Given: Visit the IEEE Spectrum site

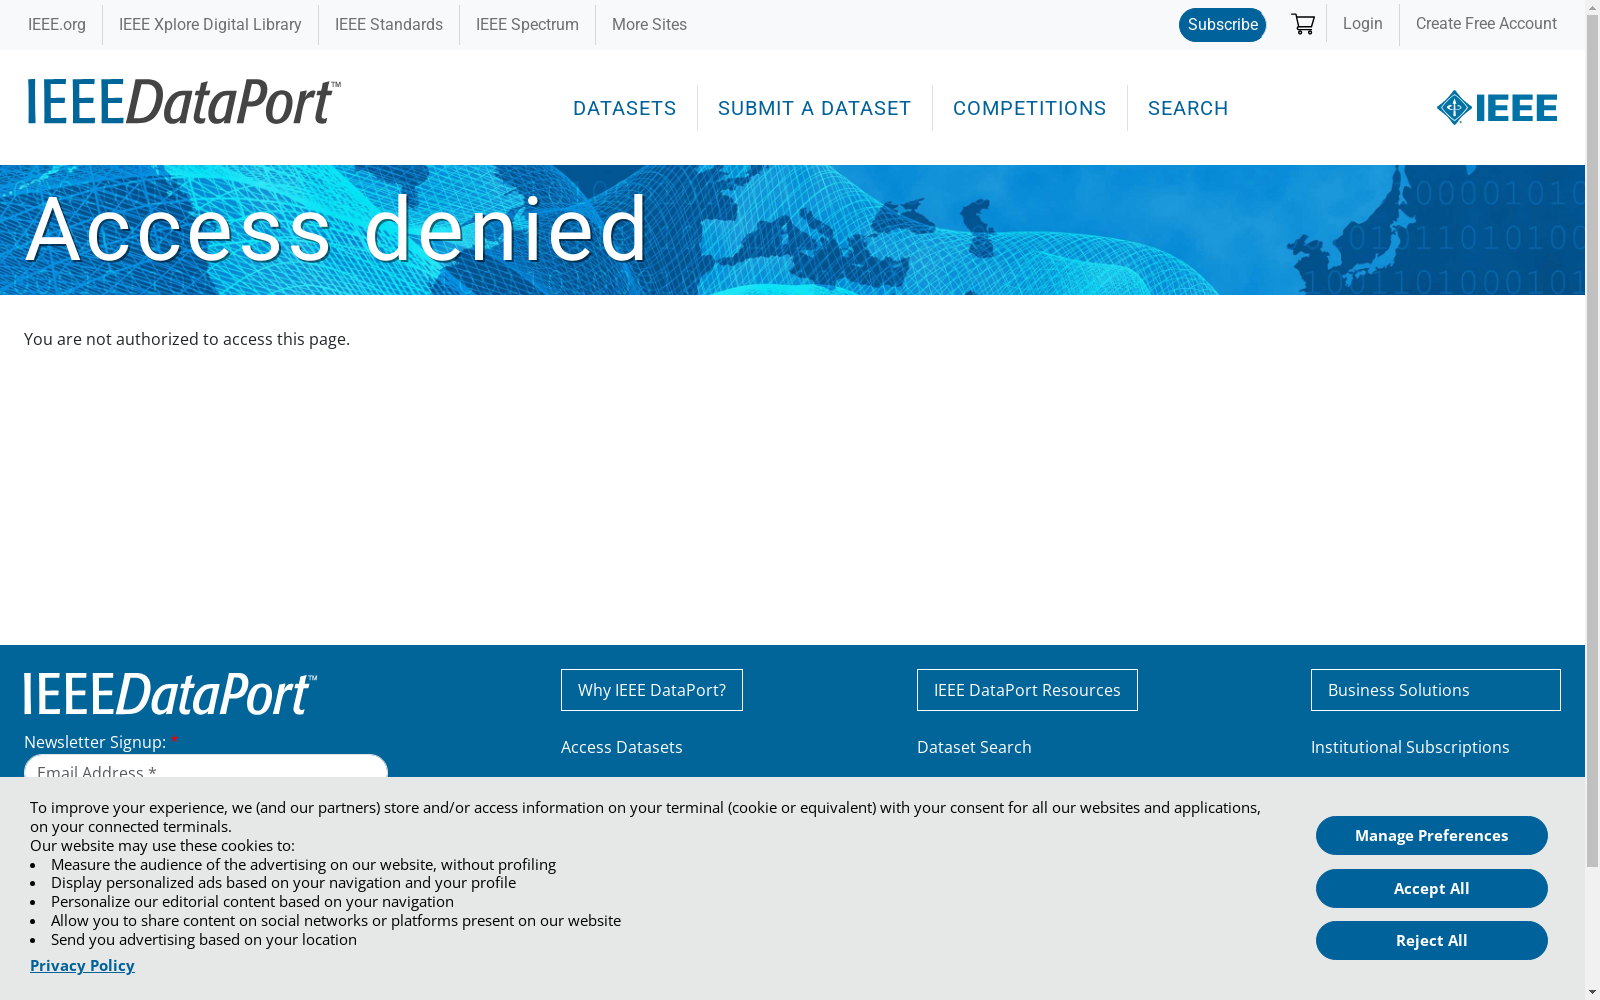Looking at the screenshot, I should click(x=527, y=24).
